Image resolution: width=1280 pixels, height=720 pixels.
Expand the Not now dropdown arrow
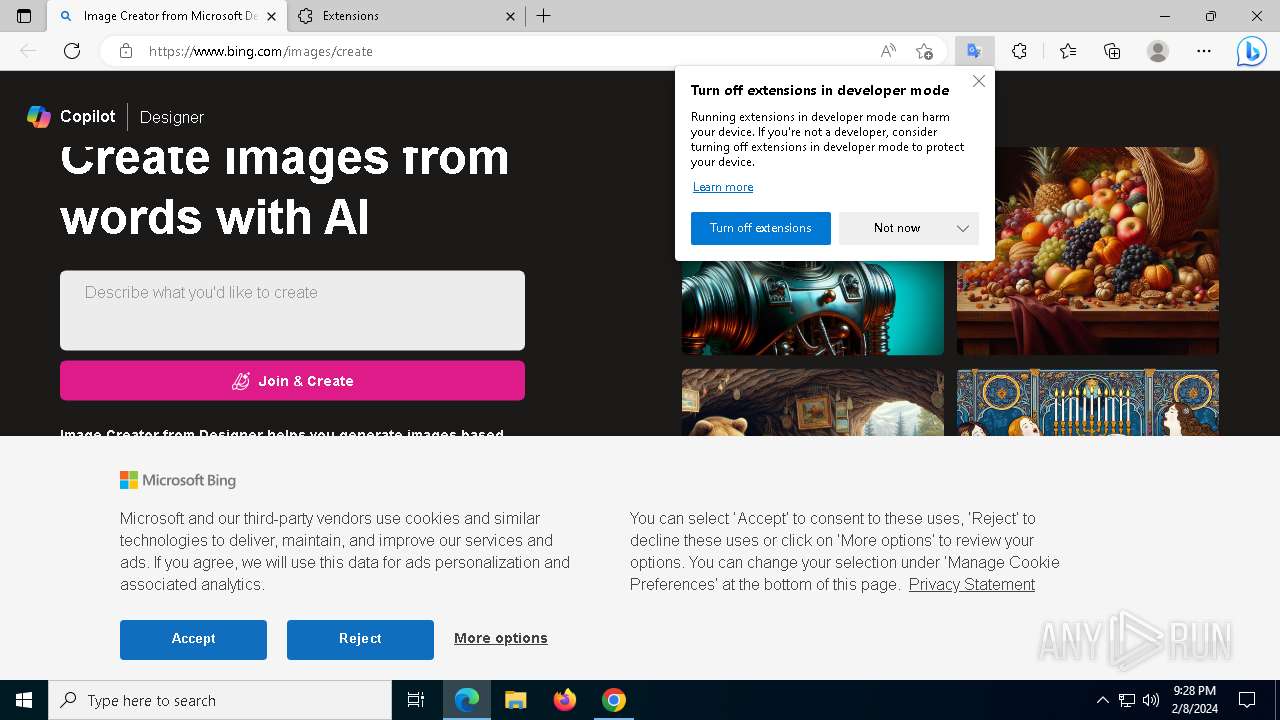pos(963,228)
